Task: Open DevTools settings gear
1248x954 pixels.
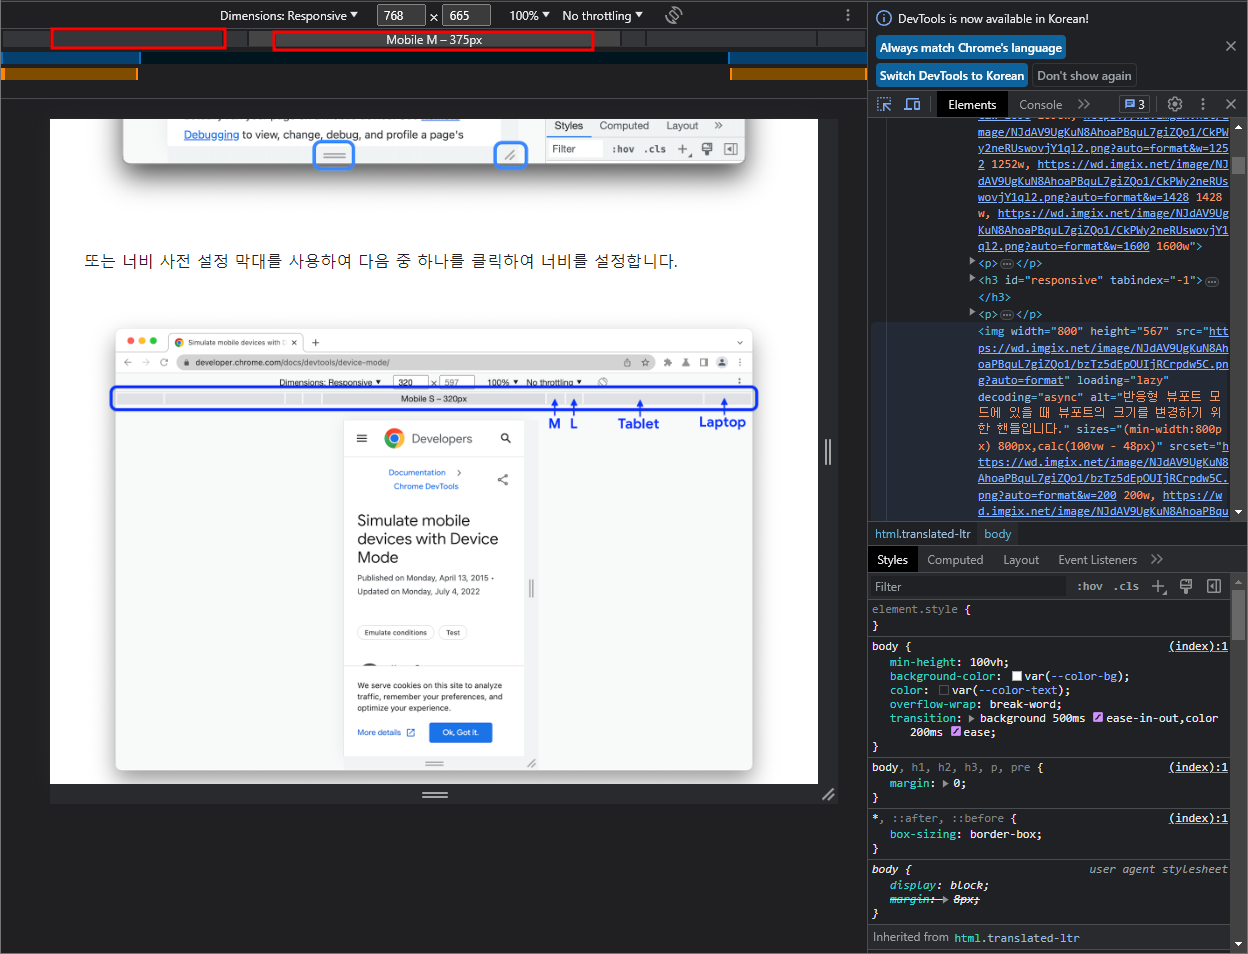Action: [x=1175, y=104]
